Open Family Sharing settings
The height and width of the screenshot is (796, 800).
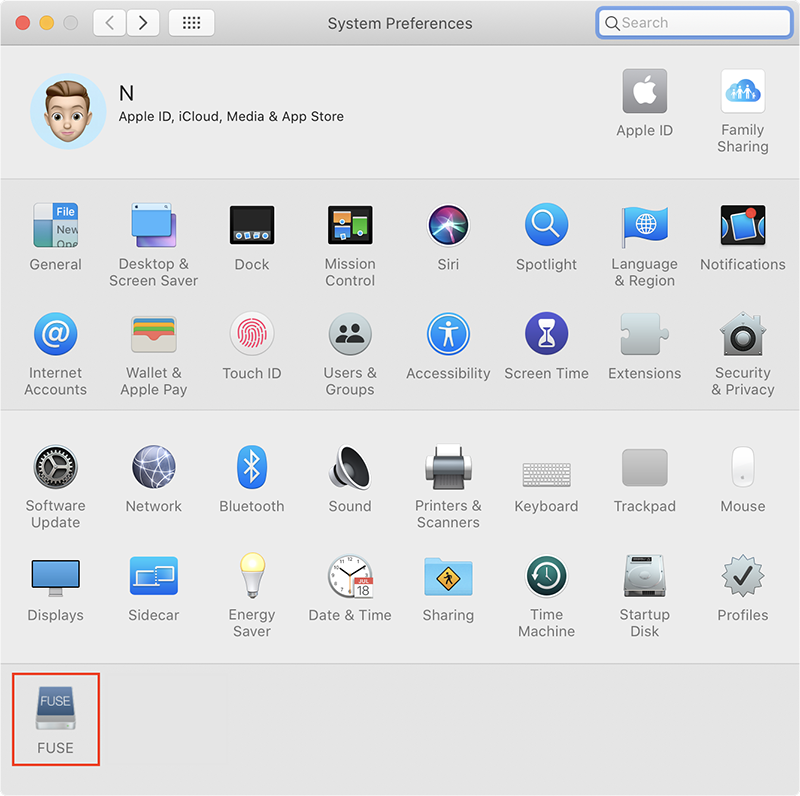(742, 92)
